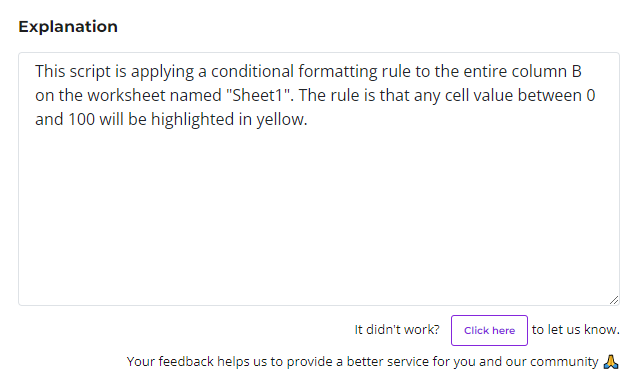The width and height of the screenshot is (638, 378).
Task: Click the folded hands emoji icon
Action: coord(611,361)
